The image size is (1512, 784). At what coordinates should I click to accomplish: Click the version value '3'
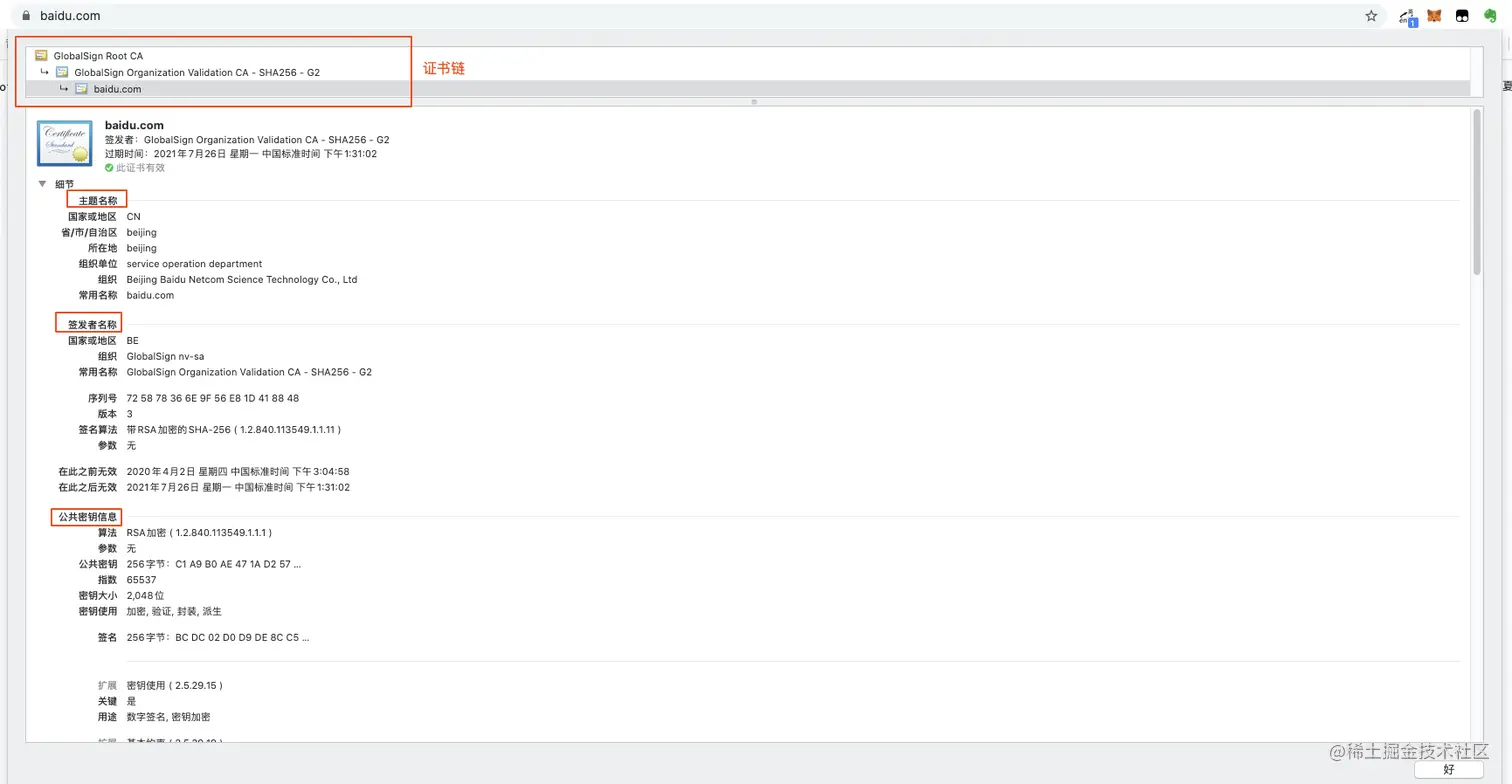(130, 414)
